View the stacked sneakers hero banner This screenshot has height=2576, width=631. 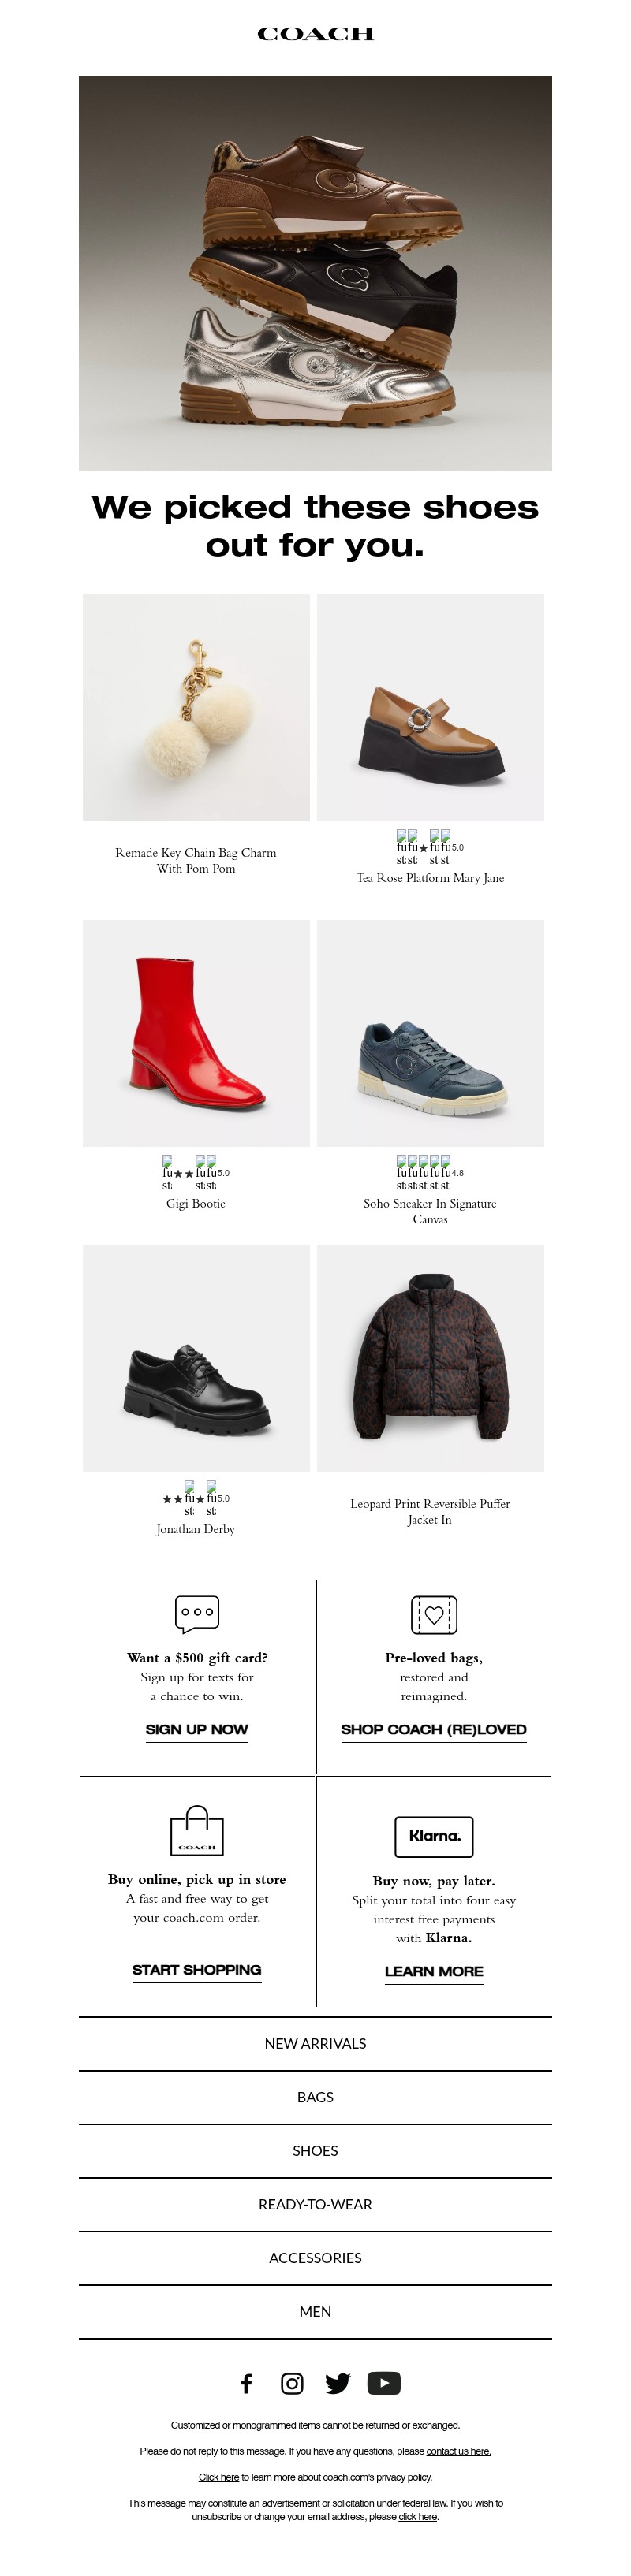point(315,273)
